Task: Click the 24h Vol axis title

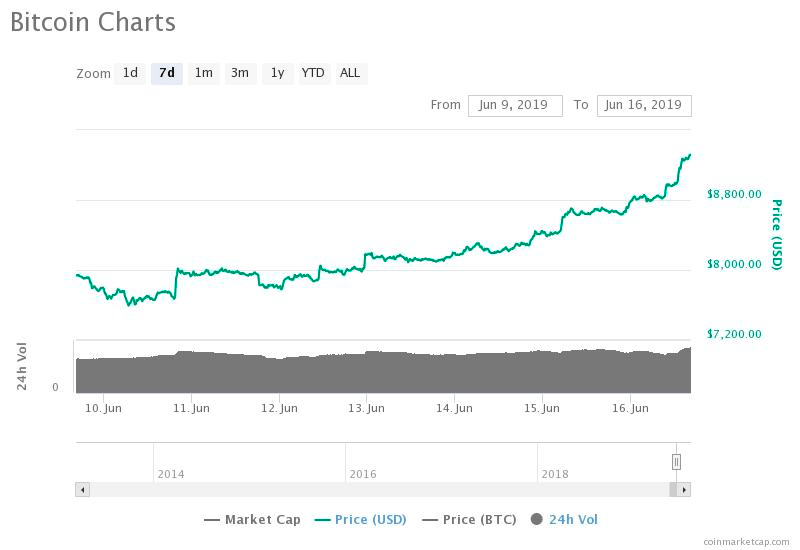Action: (x=21, y=366)
